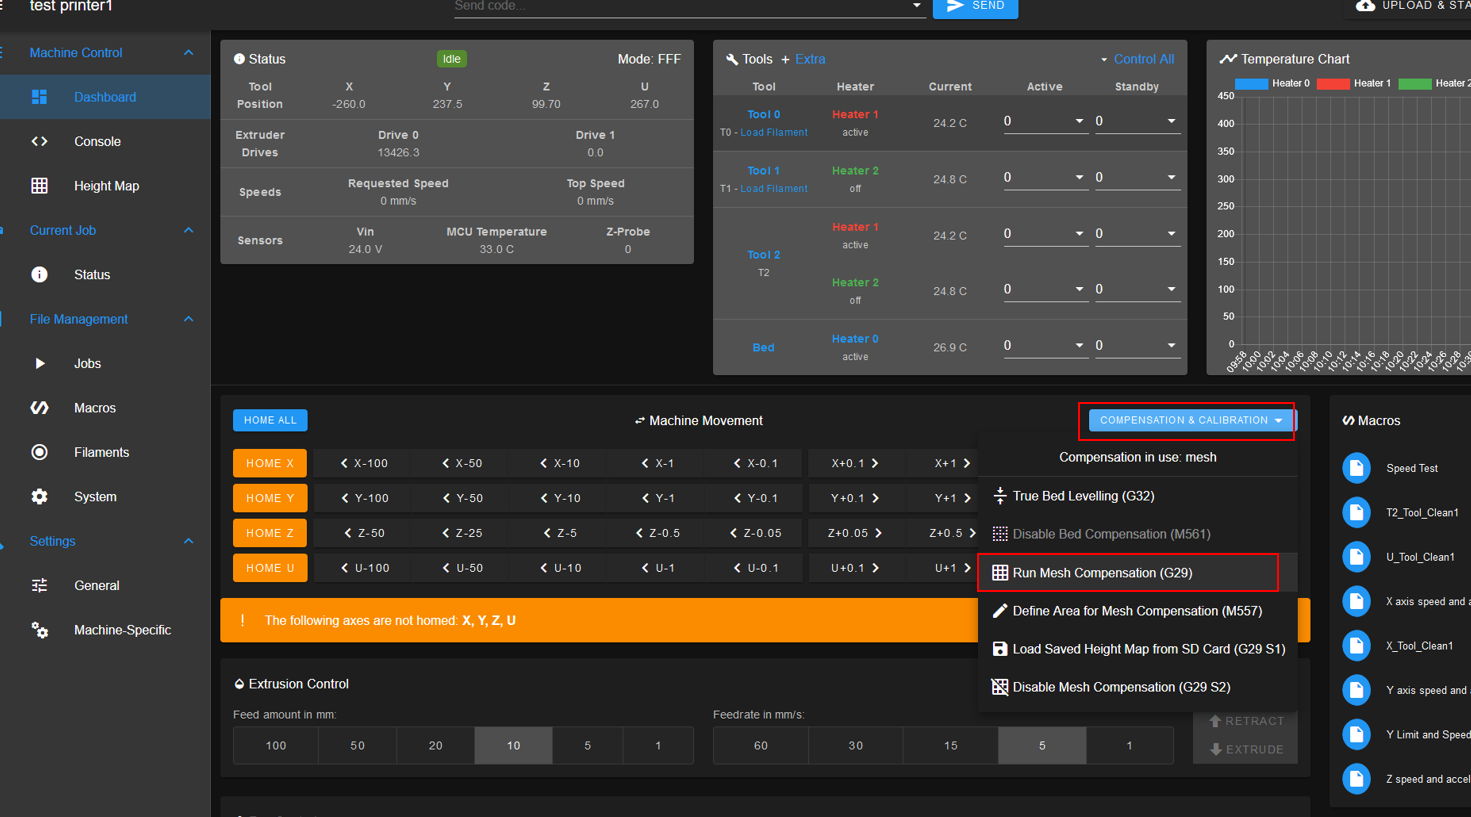
Task: Select Define Area for Mesh Compensation (M557)
Action: (x=1137, y=611)
